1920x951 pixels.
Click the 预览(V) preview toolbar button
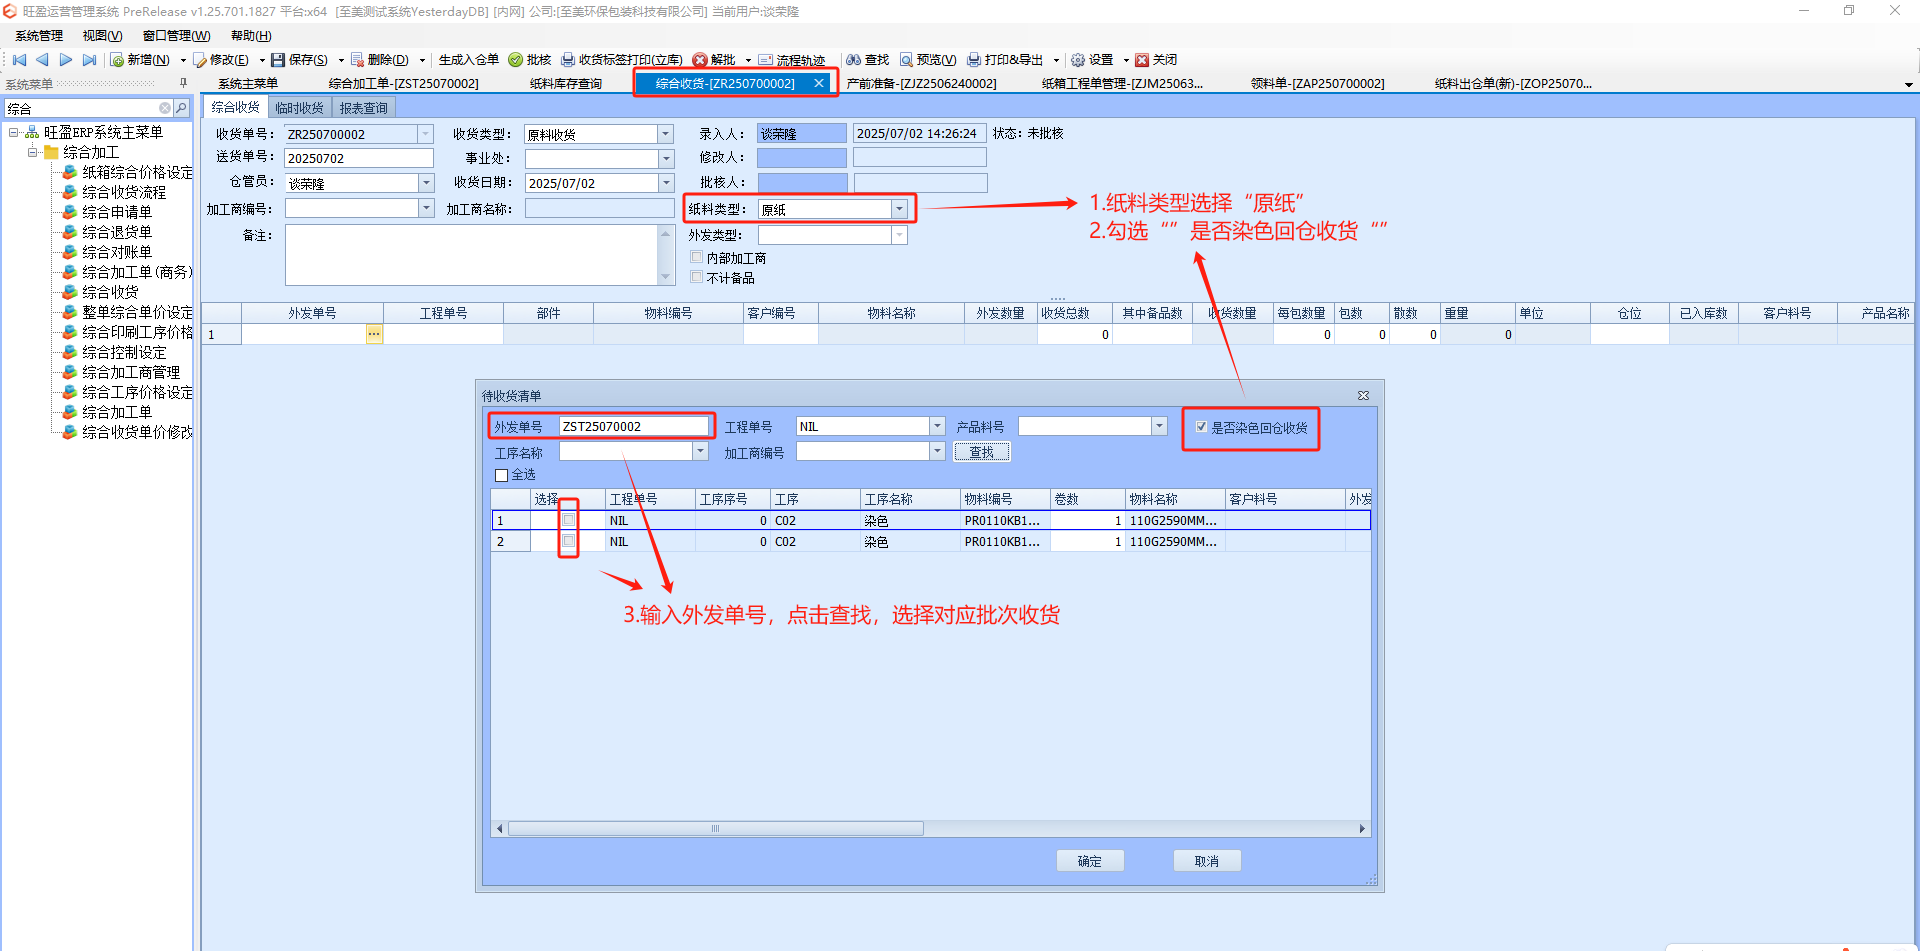point(928,60)
